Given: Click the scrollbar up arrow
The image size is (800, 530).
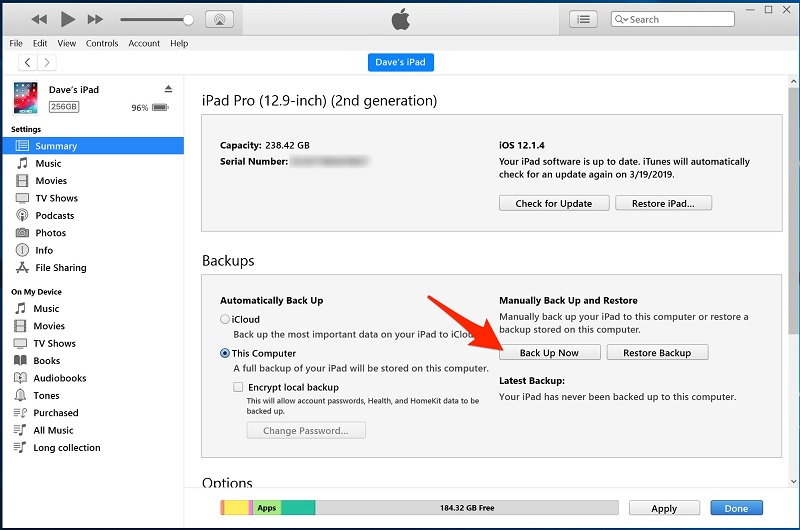Looking at the screenshot, I should pos(793,81).
